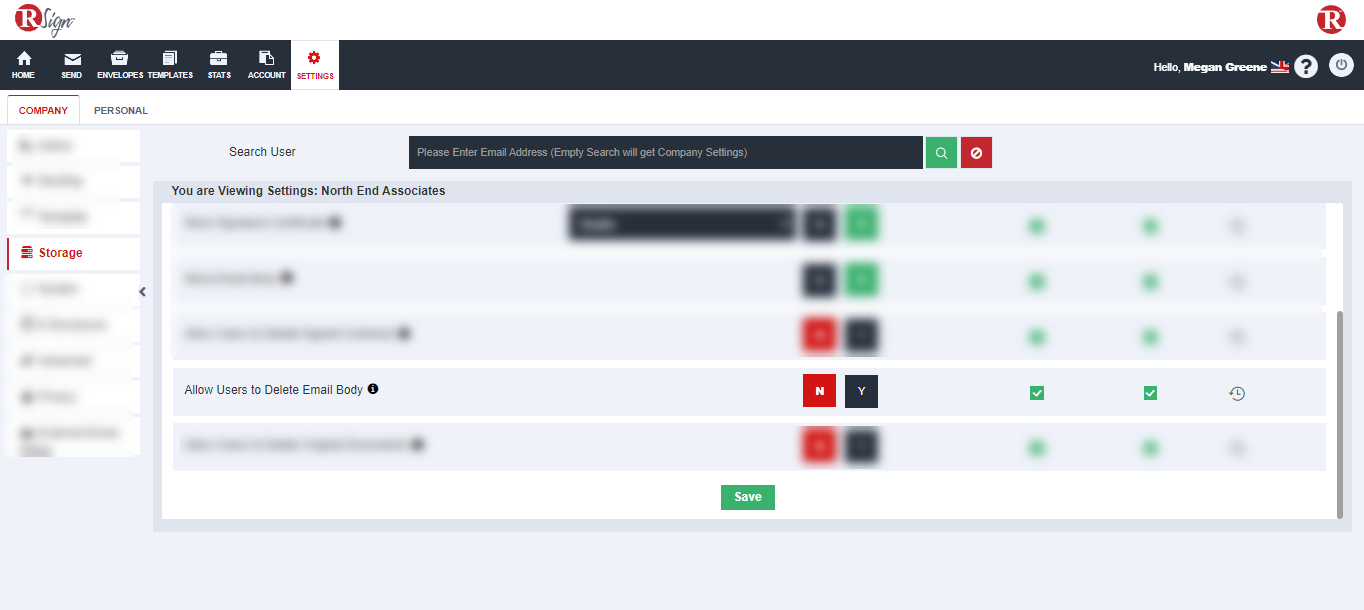Image resolution: width=1364 pixels, height=610 pixels.
Task: Open the Templates section
Action: [170, 65]
